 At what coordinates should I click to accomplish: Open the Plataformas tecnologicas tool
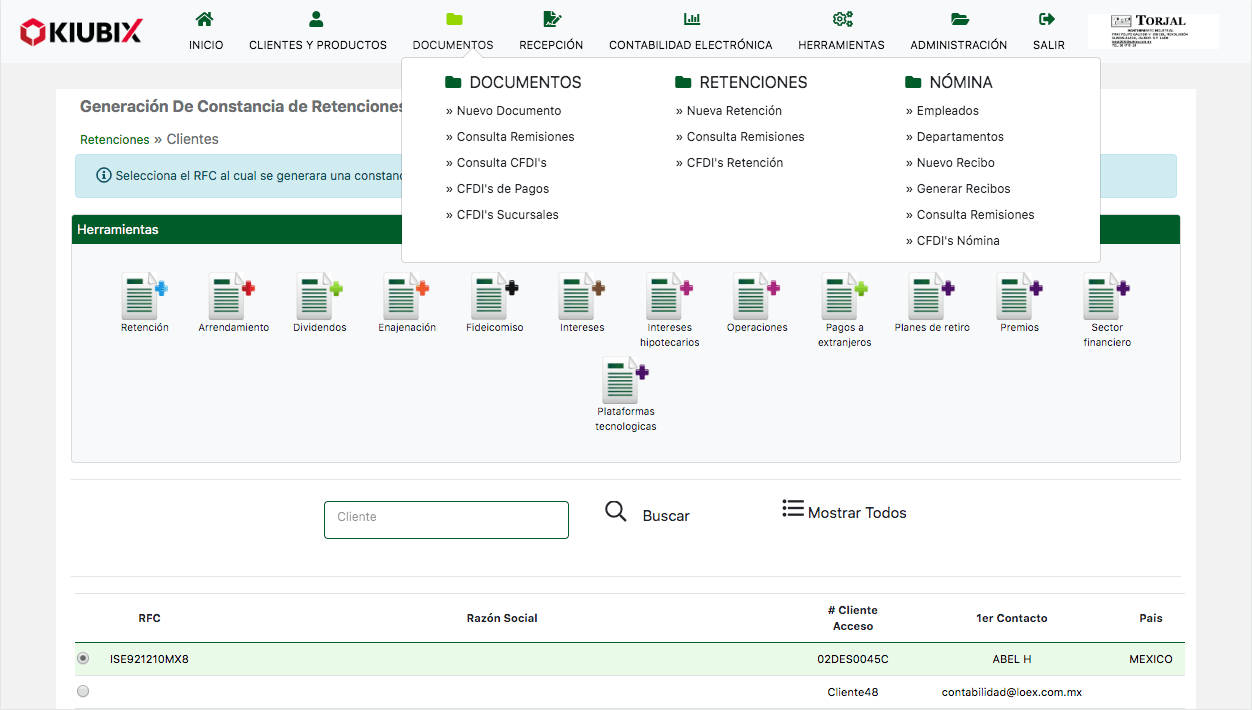click(x=625, y=381)
